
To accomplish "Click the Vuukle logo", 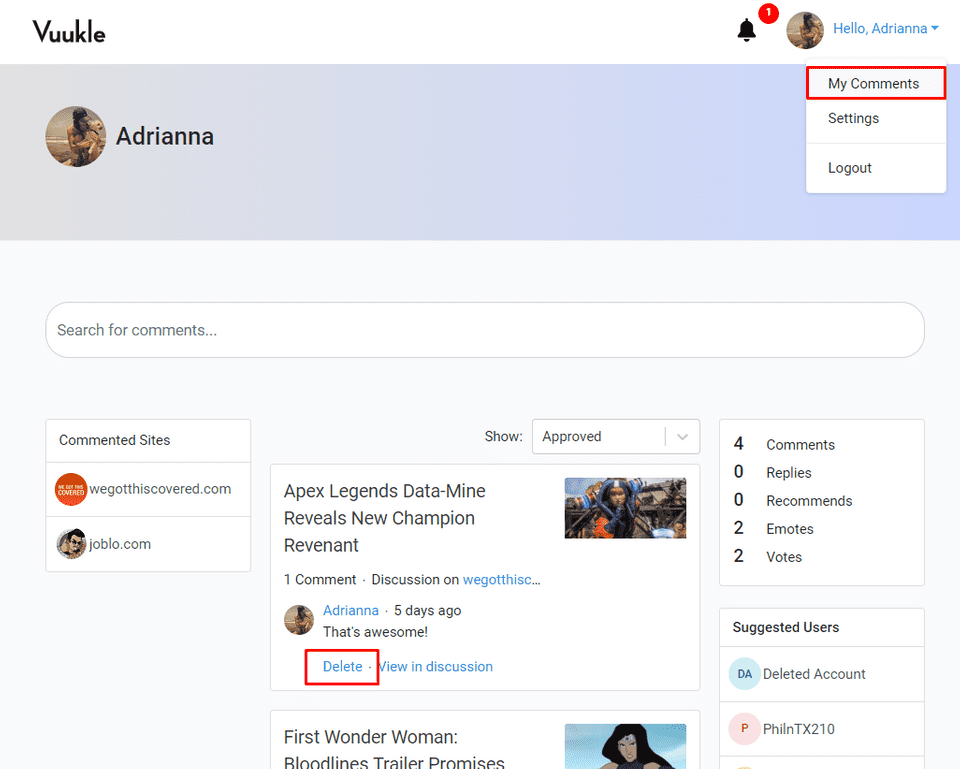I will coord(68,31).
